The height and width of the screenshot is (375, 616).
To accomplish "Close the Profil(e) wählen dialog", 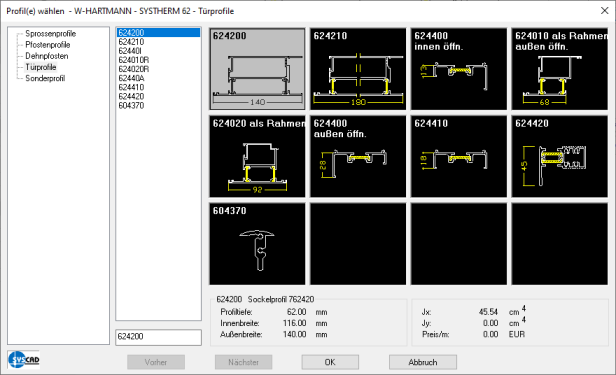I will tap(605, 11).
